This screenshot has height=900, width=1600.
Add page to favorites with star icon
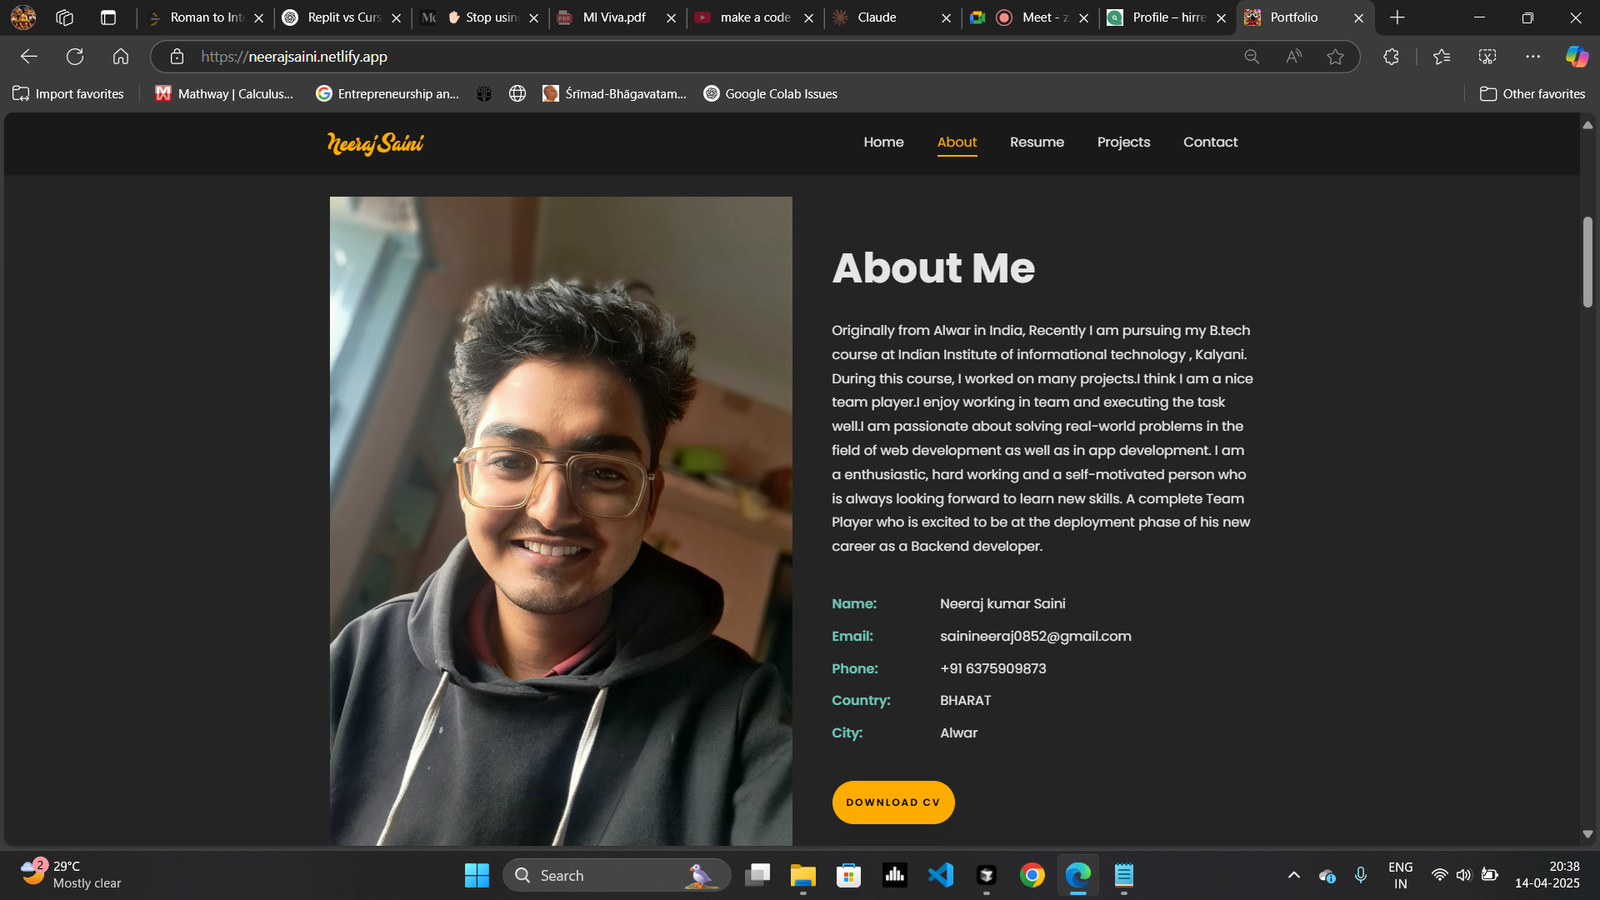[x=1335, y=57]
